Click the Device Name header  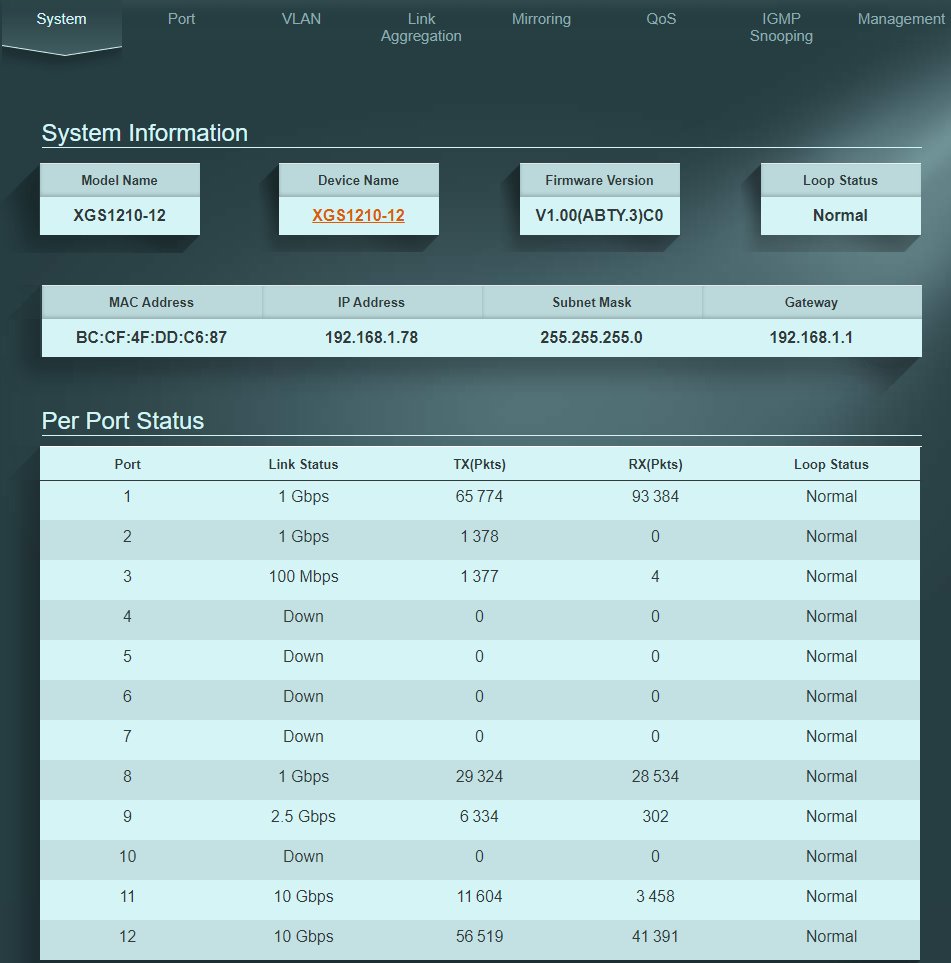coord(358,180)
